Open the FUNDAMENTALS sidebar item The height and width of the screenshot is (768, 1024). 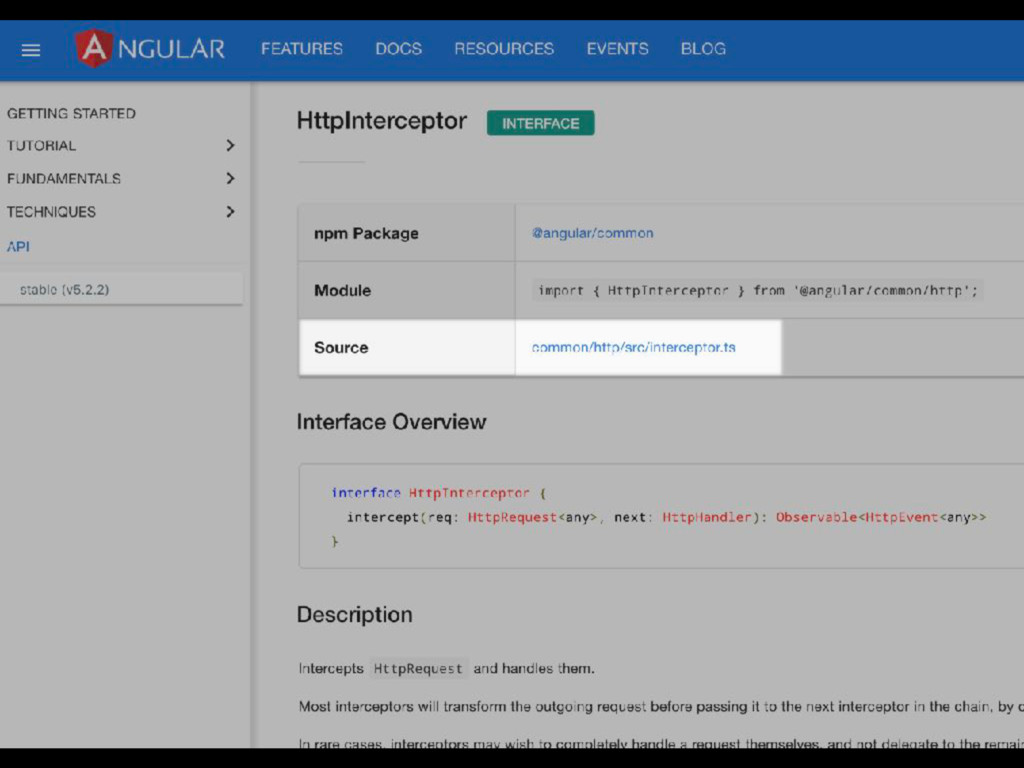click(x=64, y=178)
